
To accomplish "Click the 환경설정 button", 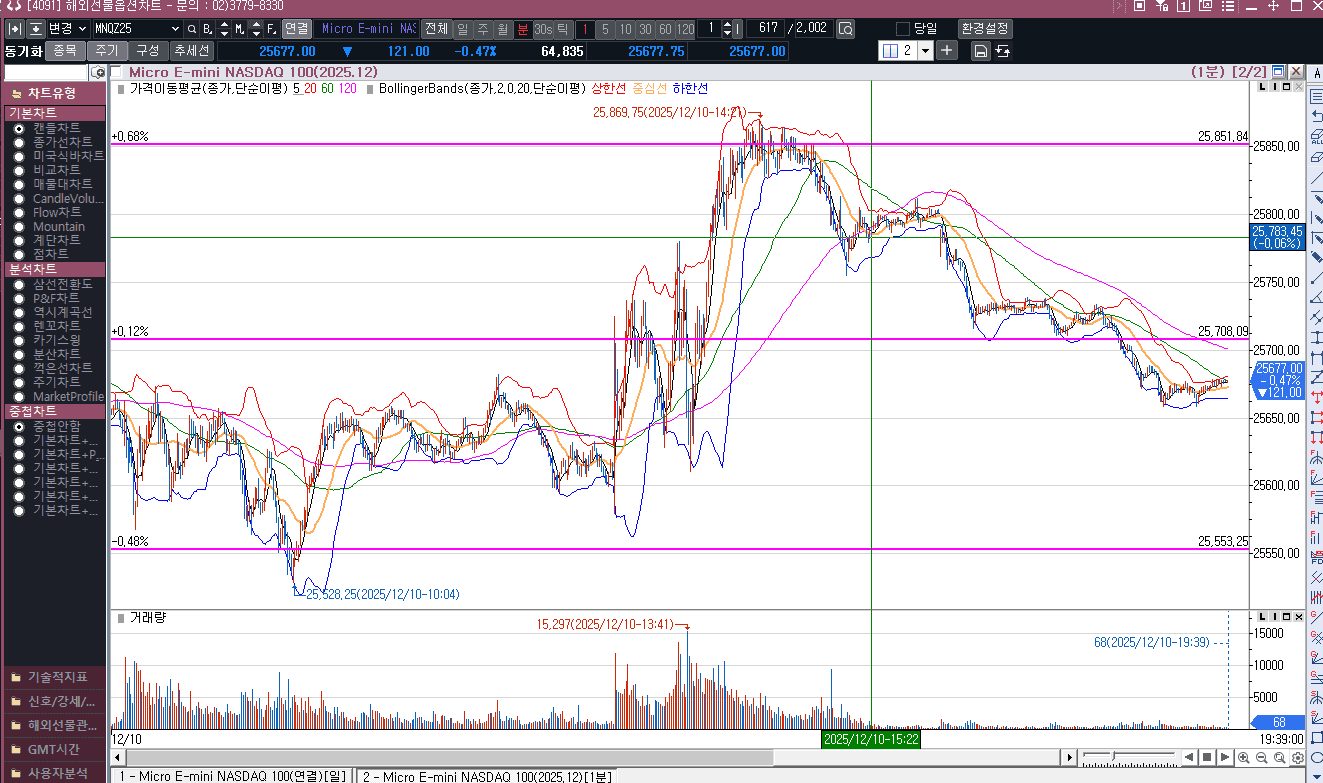I will click(984, 29).
